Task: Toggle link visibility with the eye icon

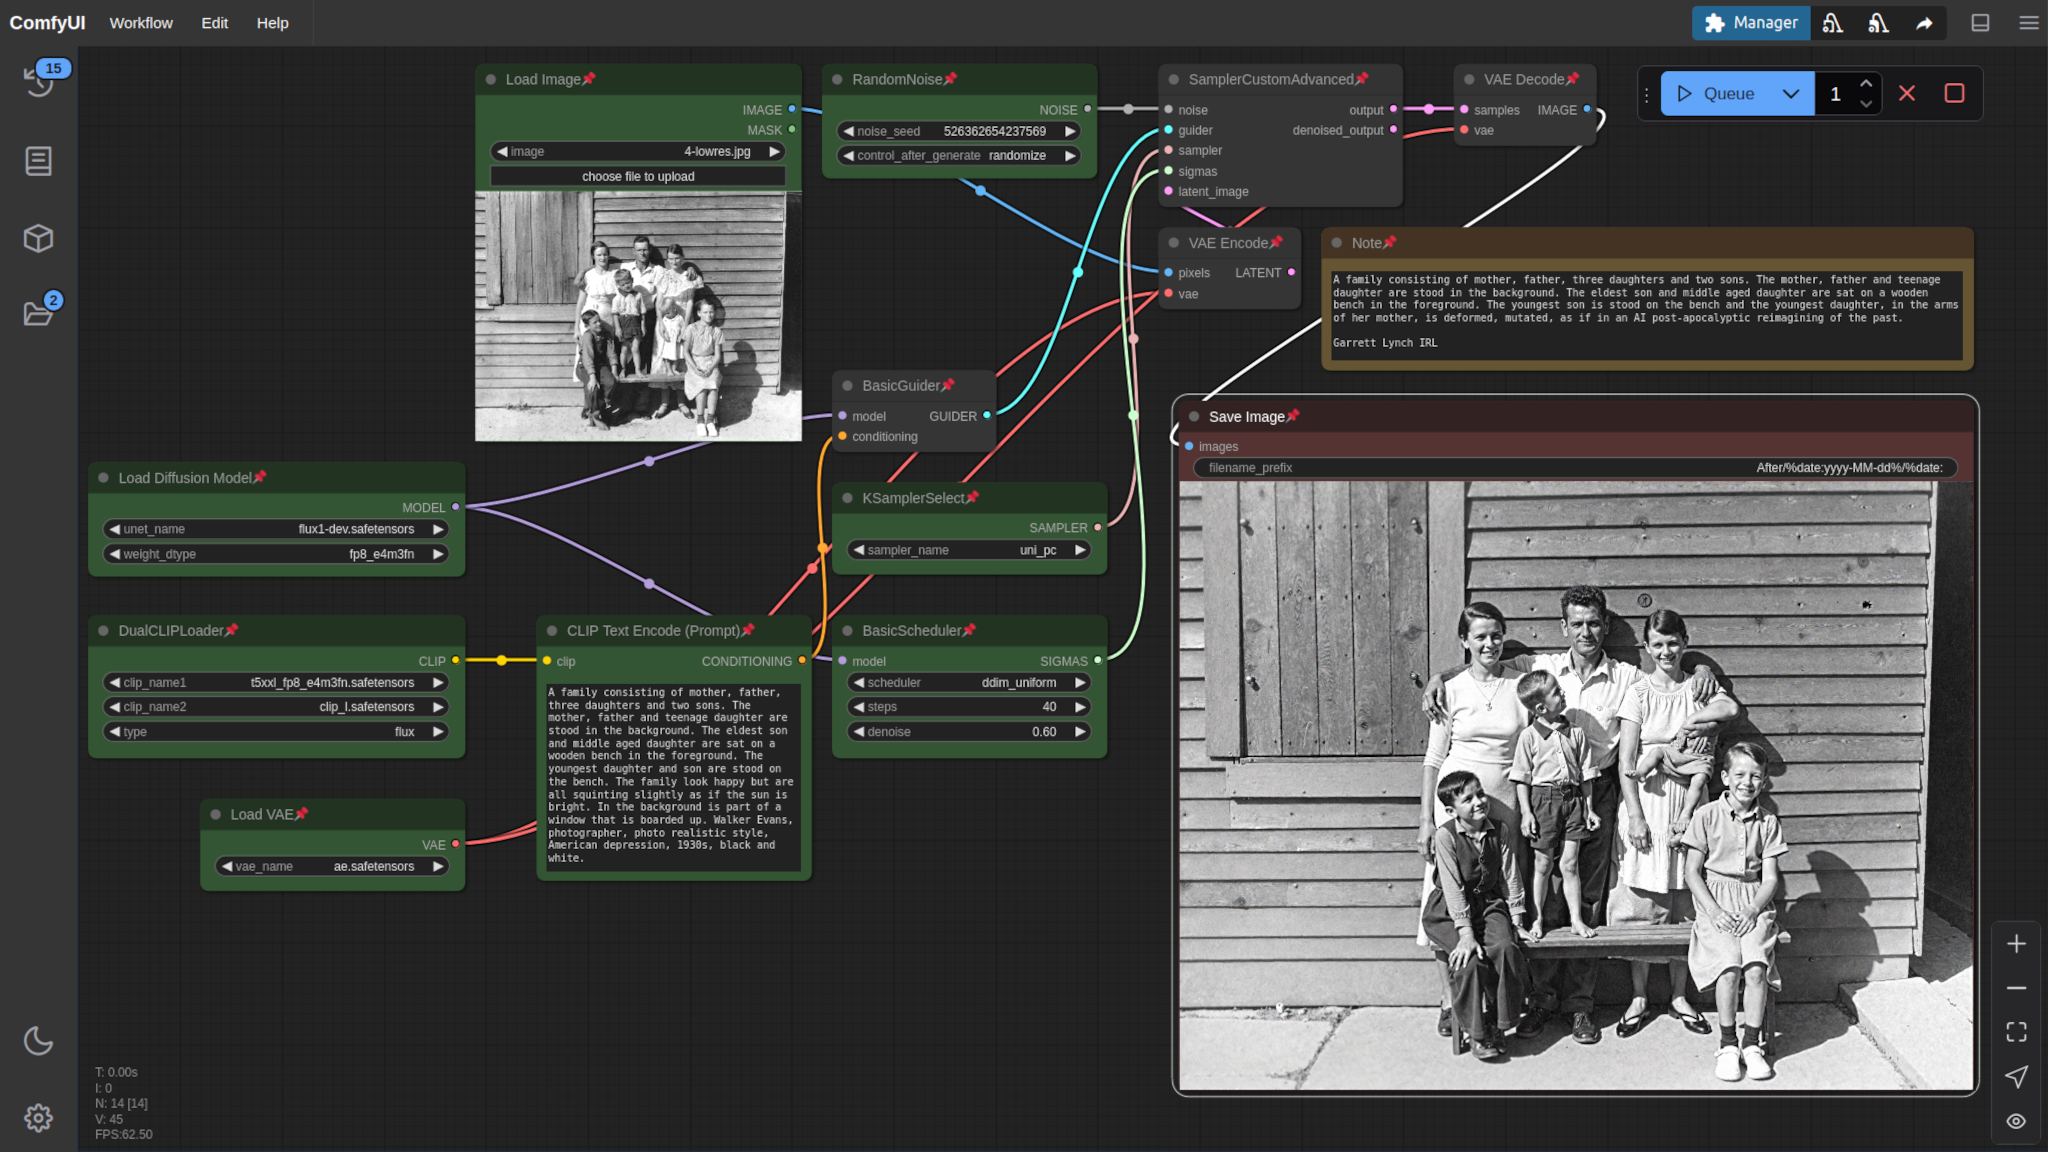Action: pos(2017,1121)
